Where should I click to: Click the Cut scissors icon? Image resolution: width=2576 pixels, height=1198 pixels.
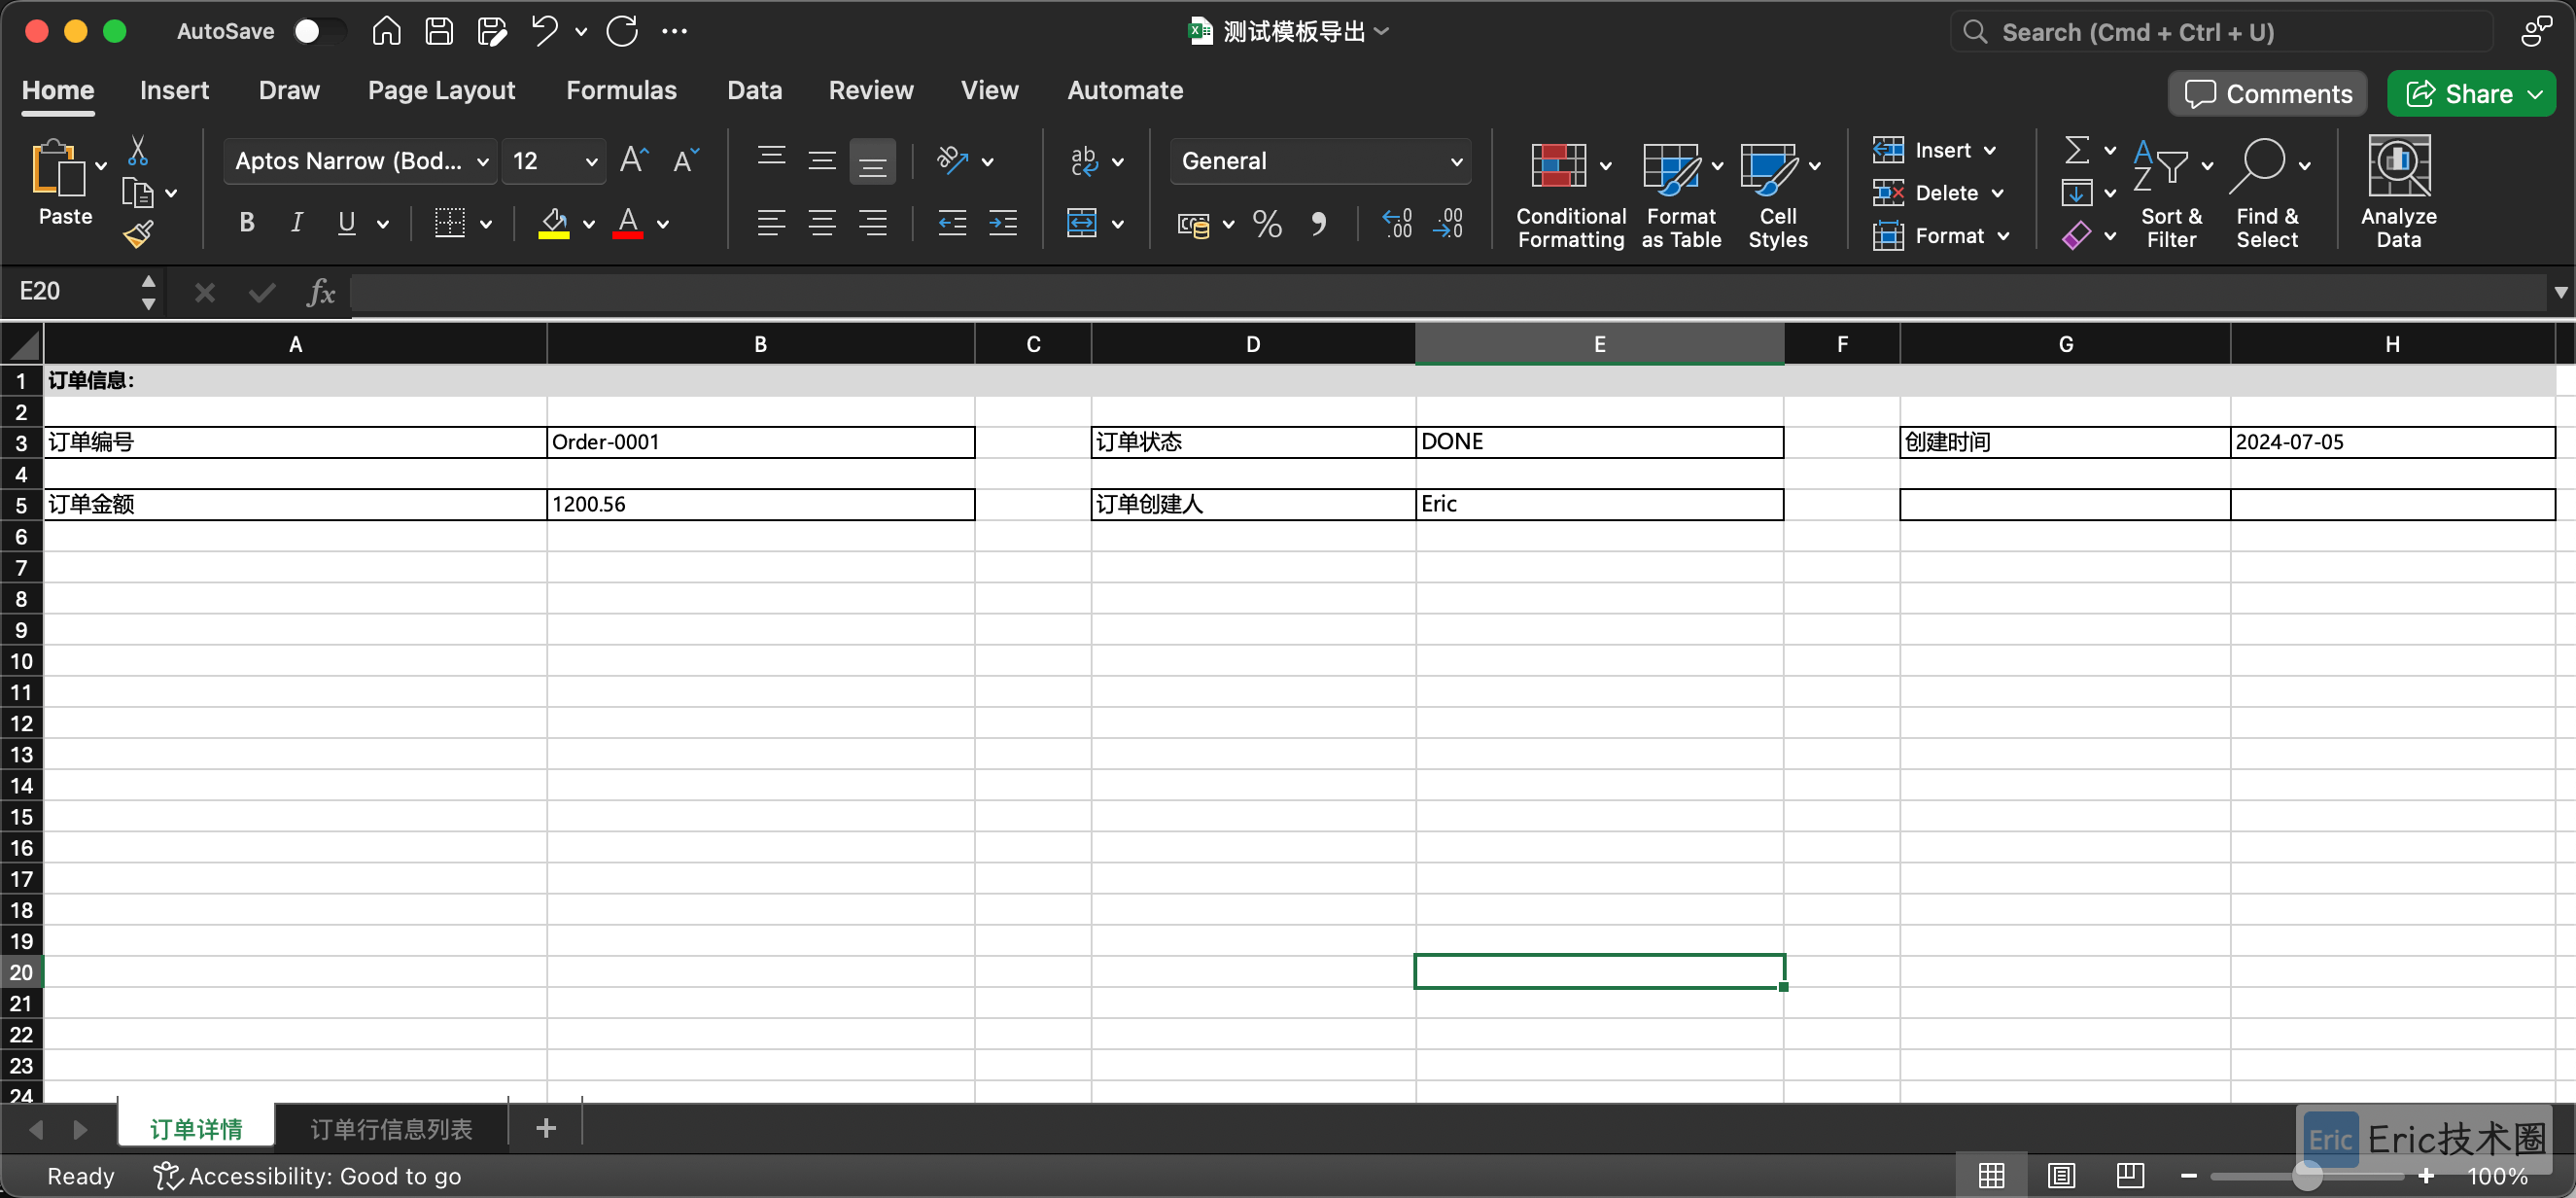tap(138, 151)
